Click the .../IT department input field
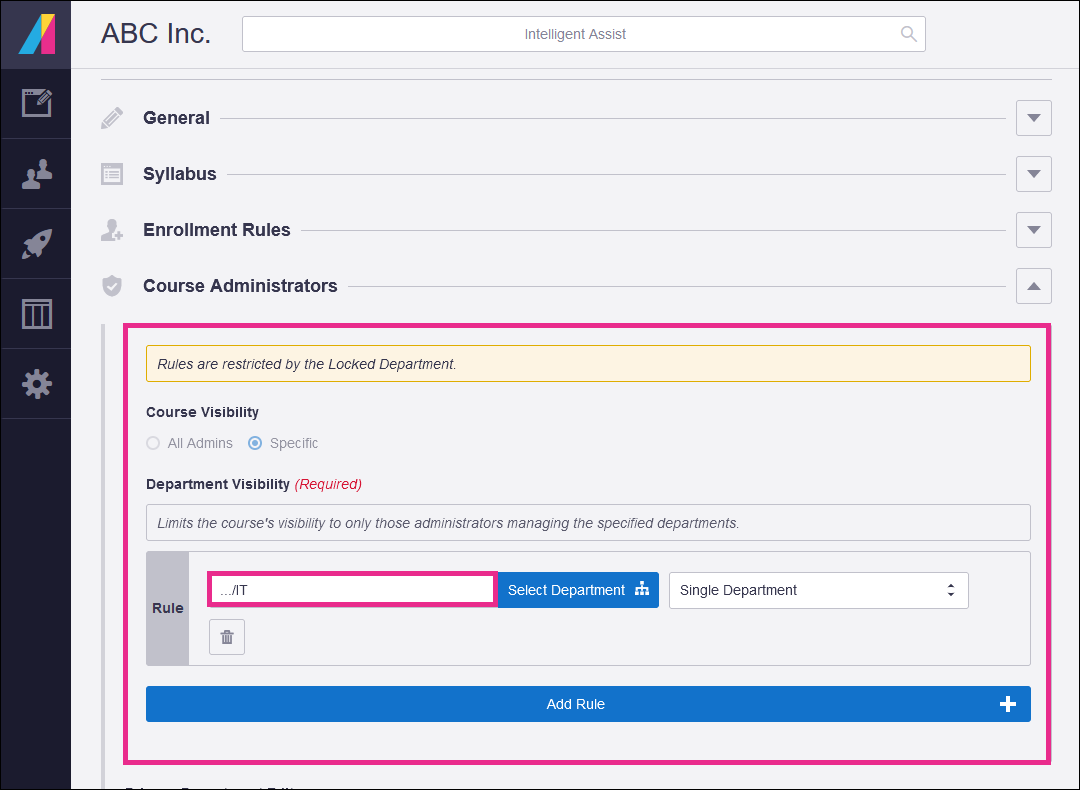This screenshot has height=790, width=1080. click(x=351, y=589)
